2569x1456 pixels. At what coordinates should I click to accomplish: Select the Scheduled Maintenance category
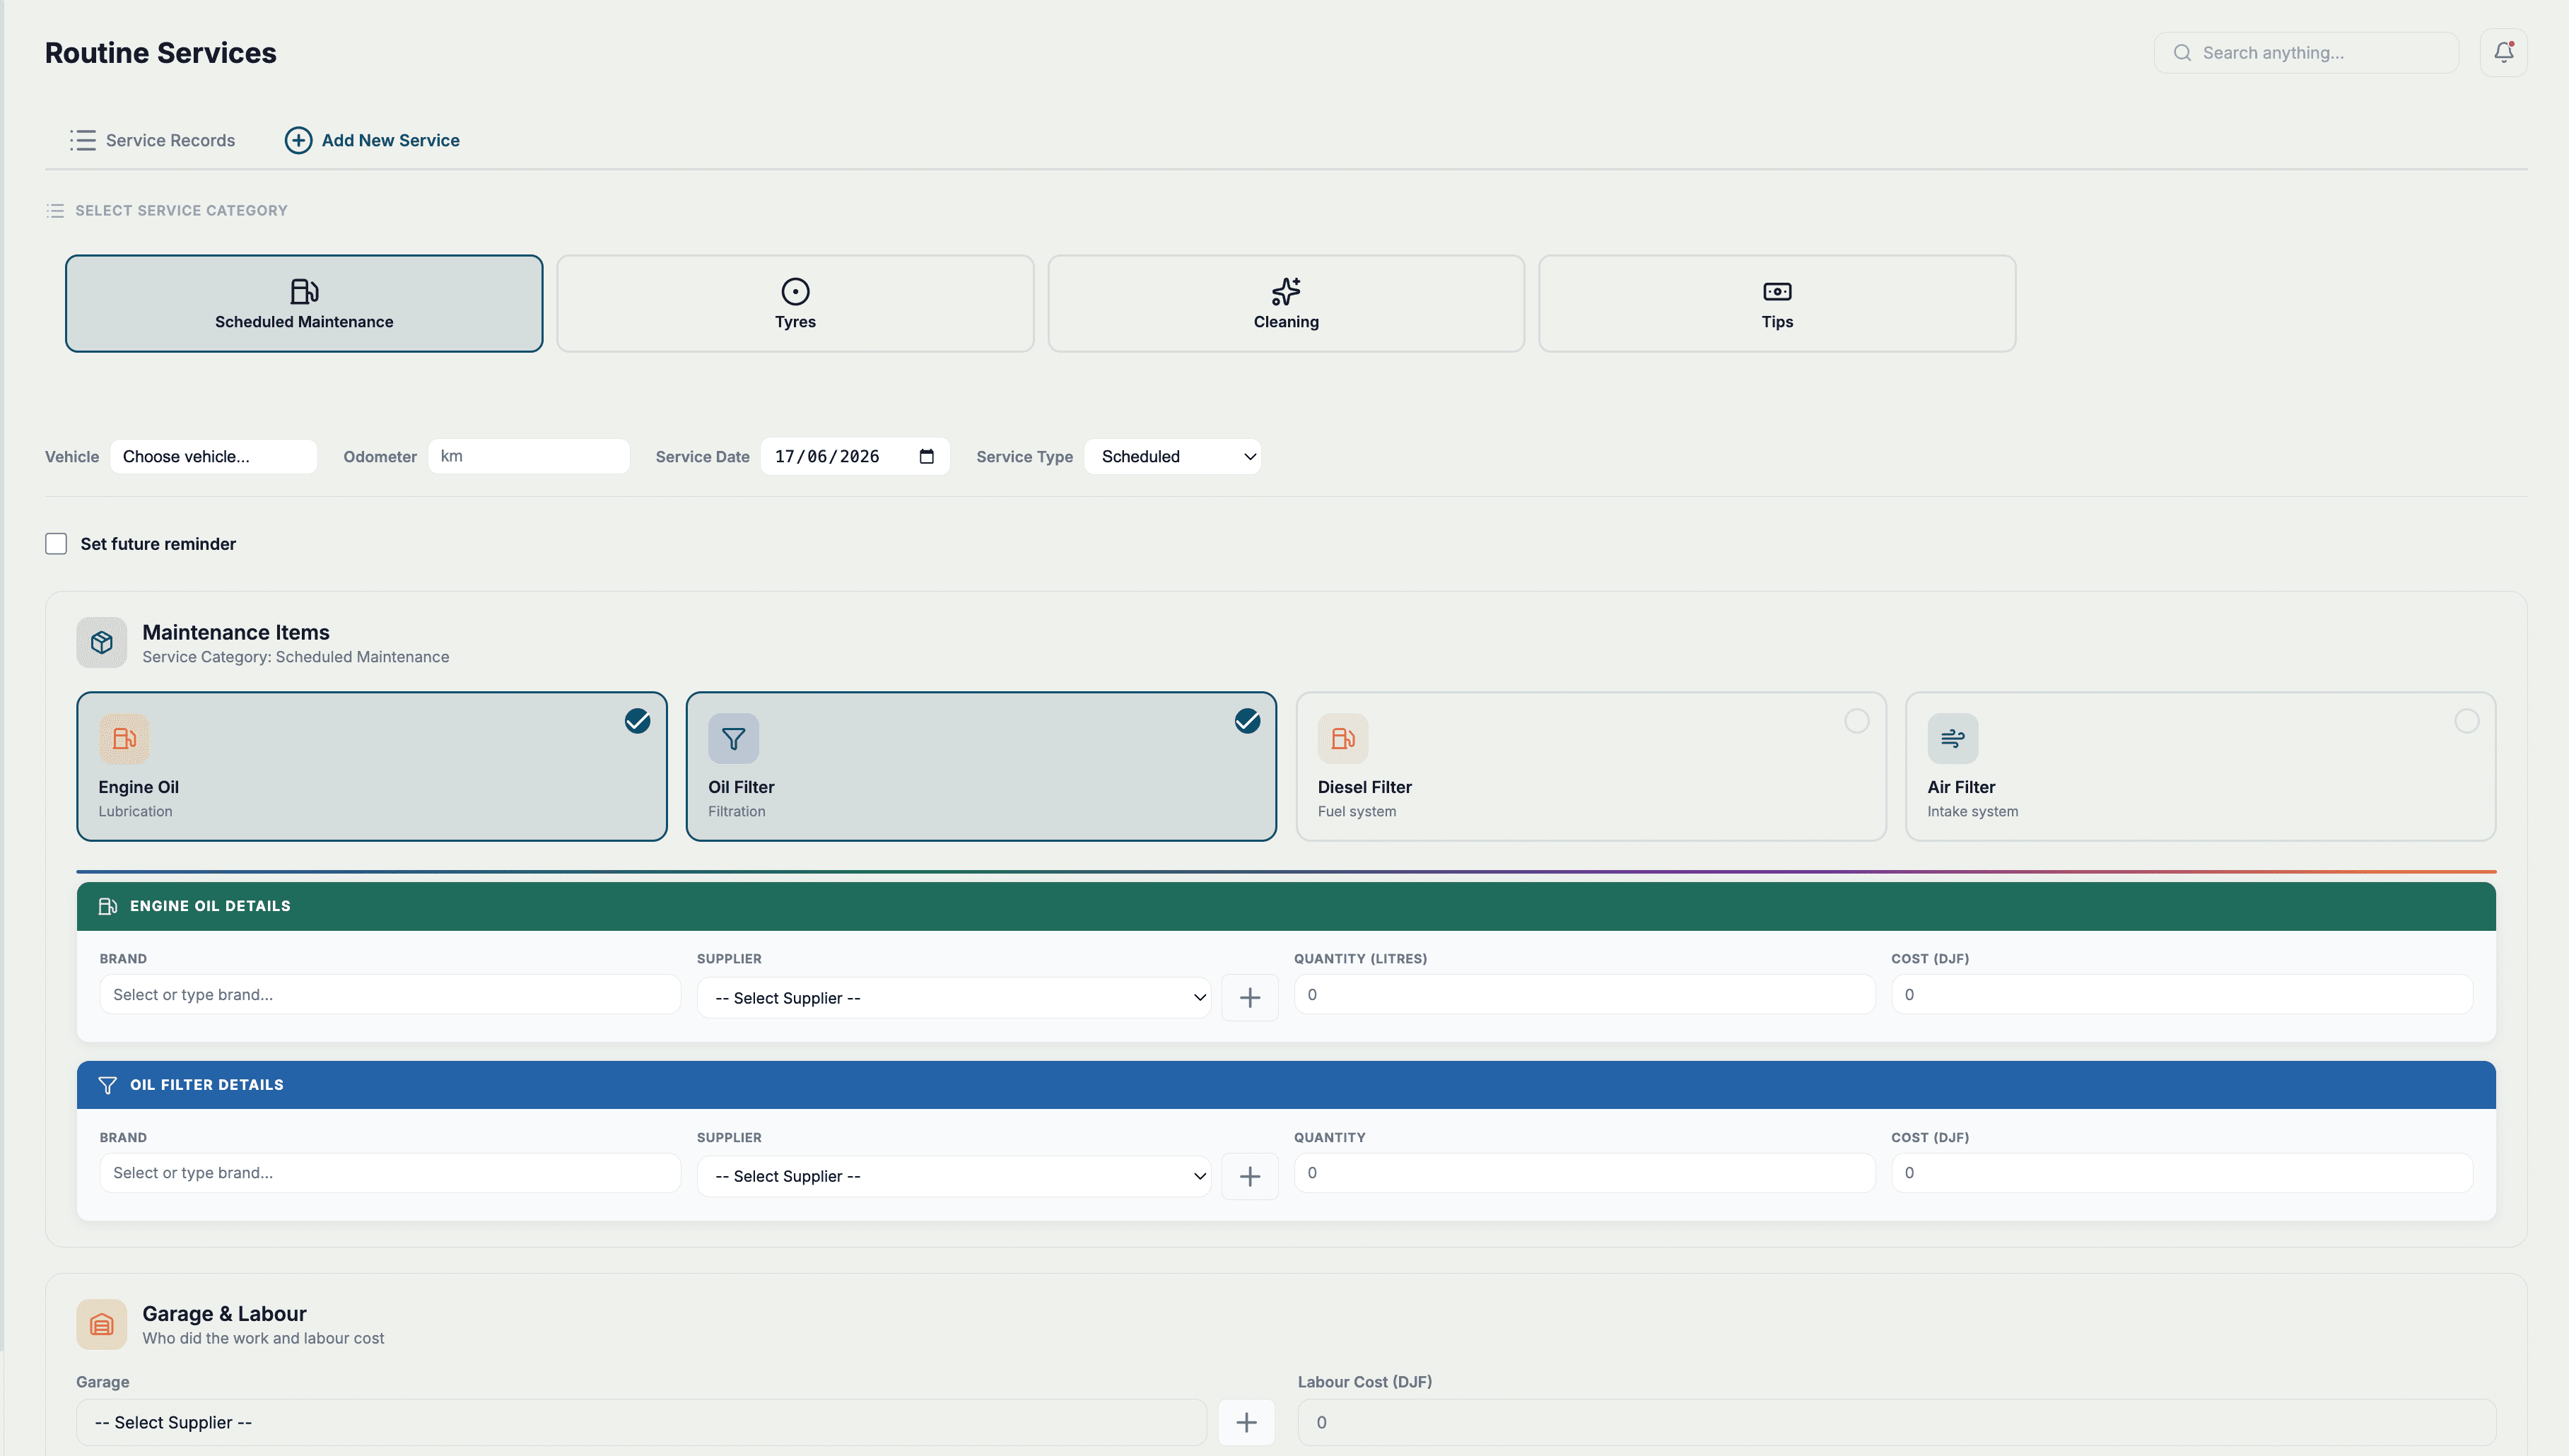tap(304, 304)
